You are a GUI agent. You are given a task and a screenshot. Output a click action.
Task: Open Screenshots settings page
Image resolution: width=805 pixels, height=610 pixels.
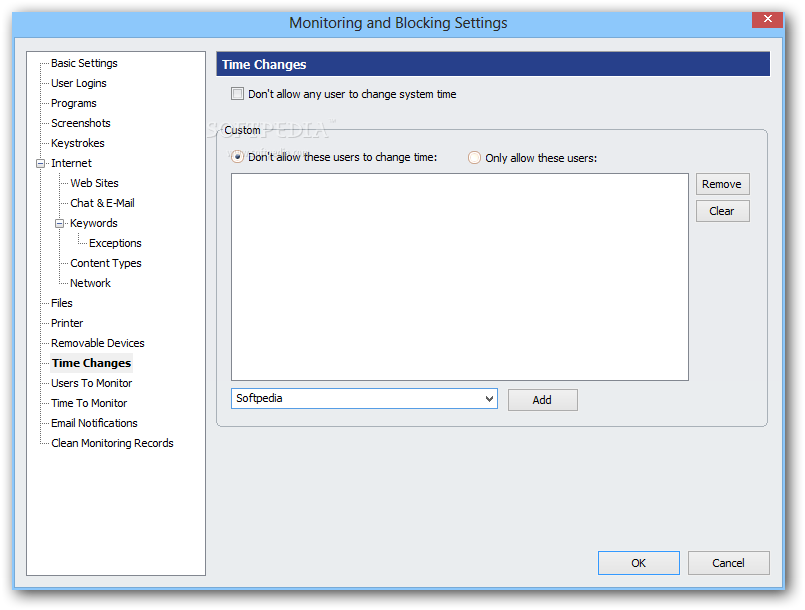click(81, 123)
